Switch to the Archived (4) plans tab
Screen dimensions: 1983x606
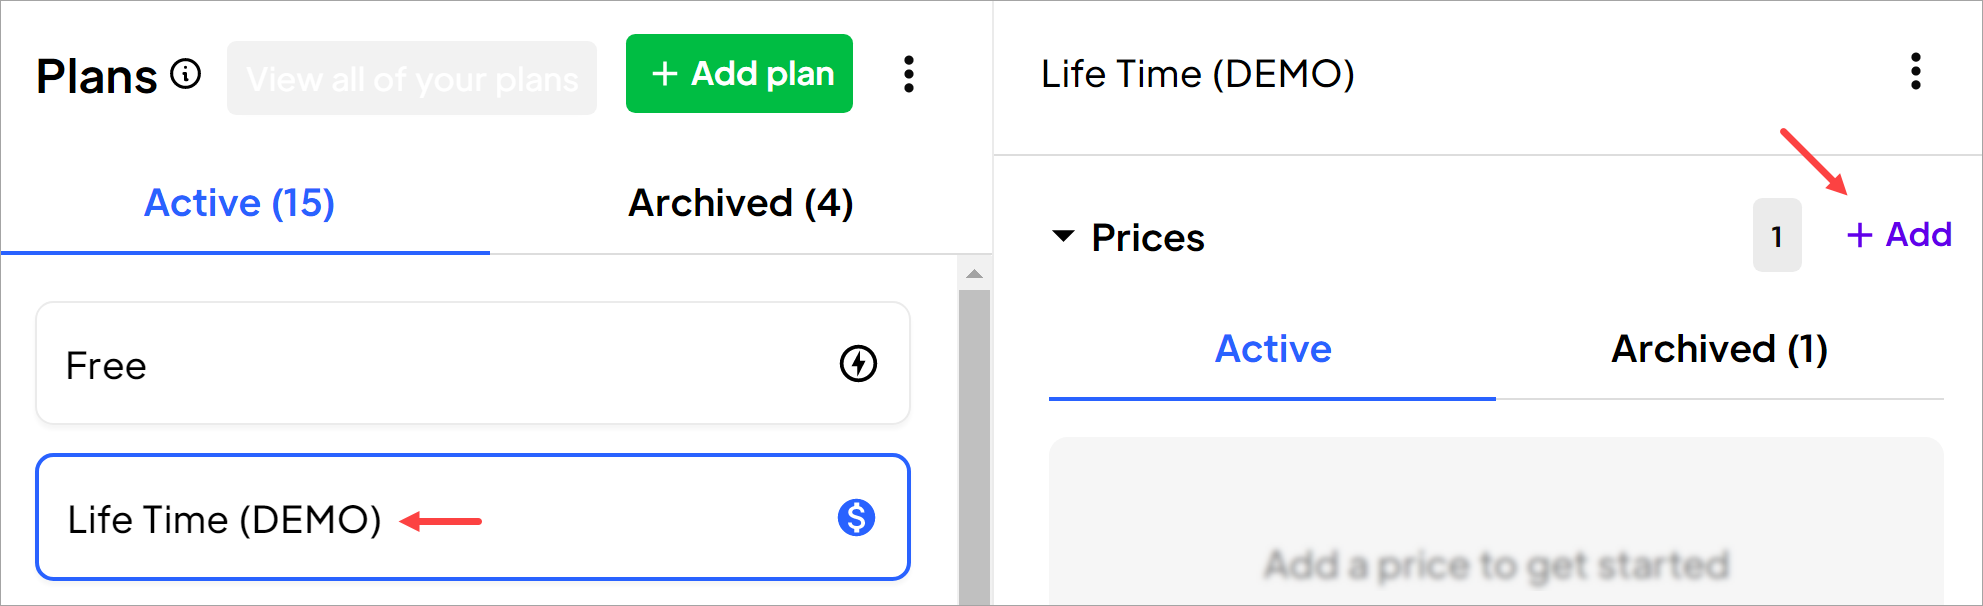[740, 203]
